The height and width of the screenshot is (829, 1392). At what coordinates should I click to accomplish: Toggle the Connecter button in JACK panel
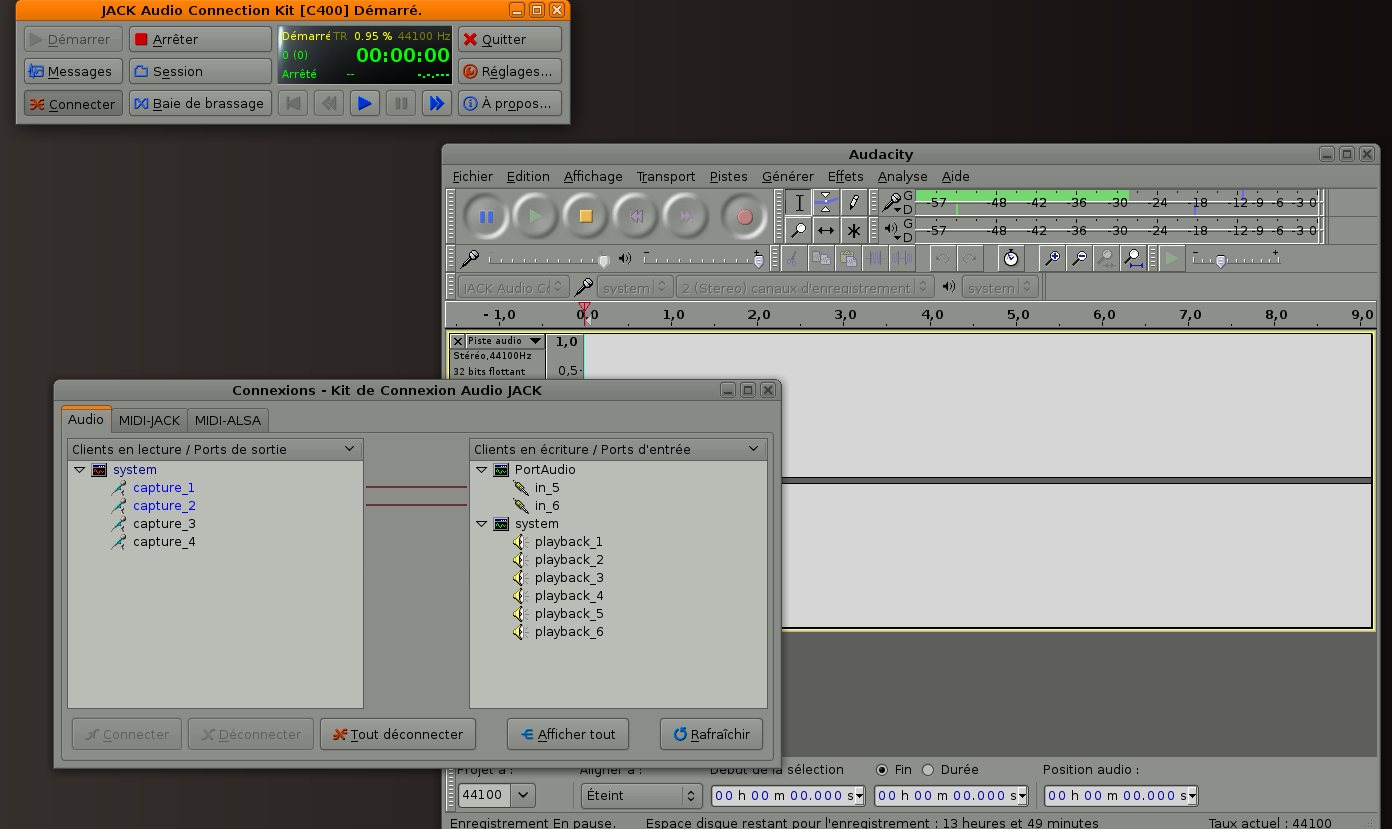tap(73, 103)
